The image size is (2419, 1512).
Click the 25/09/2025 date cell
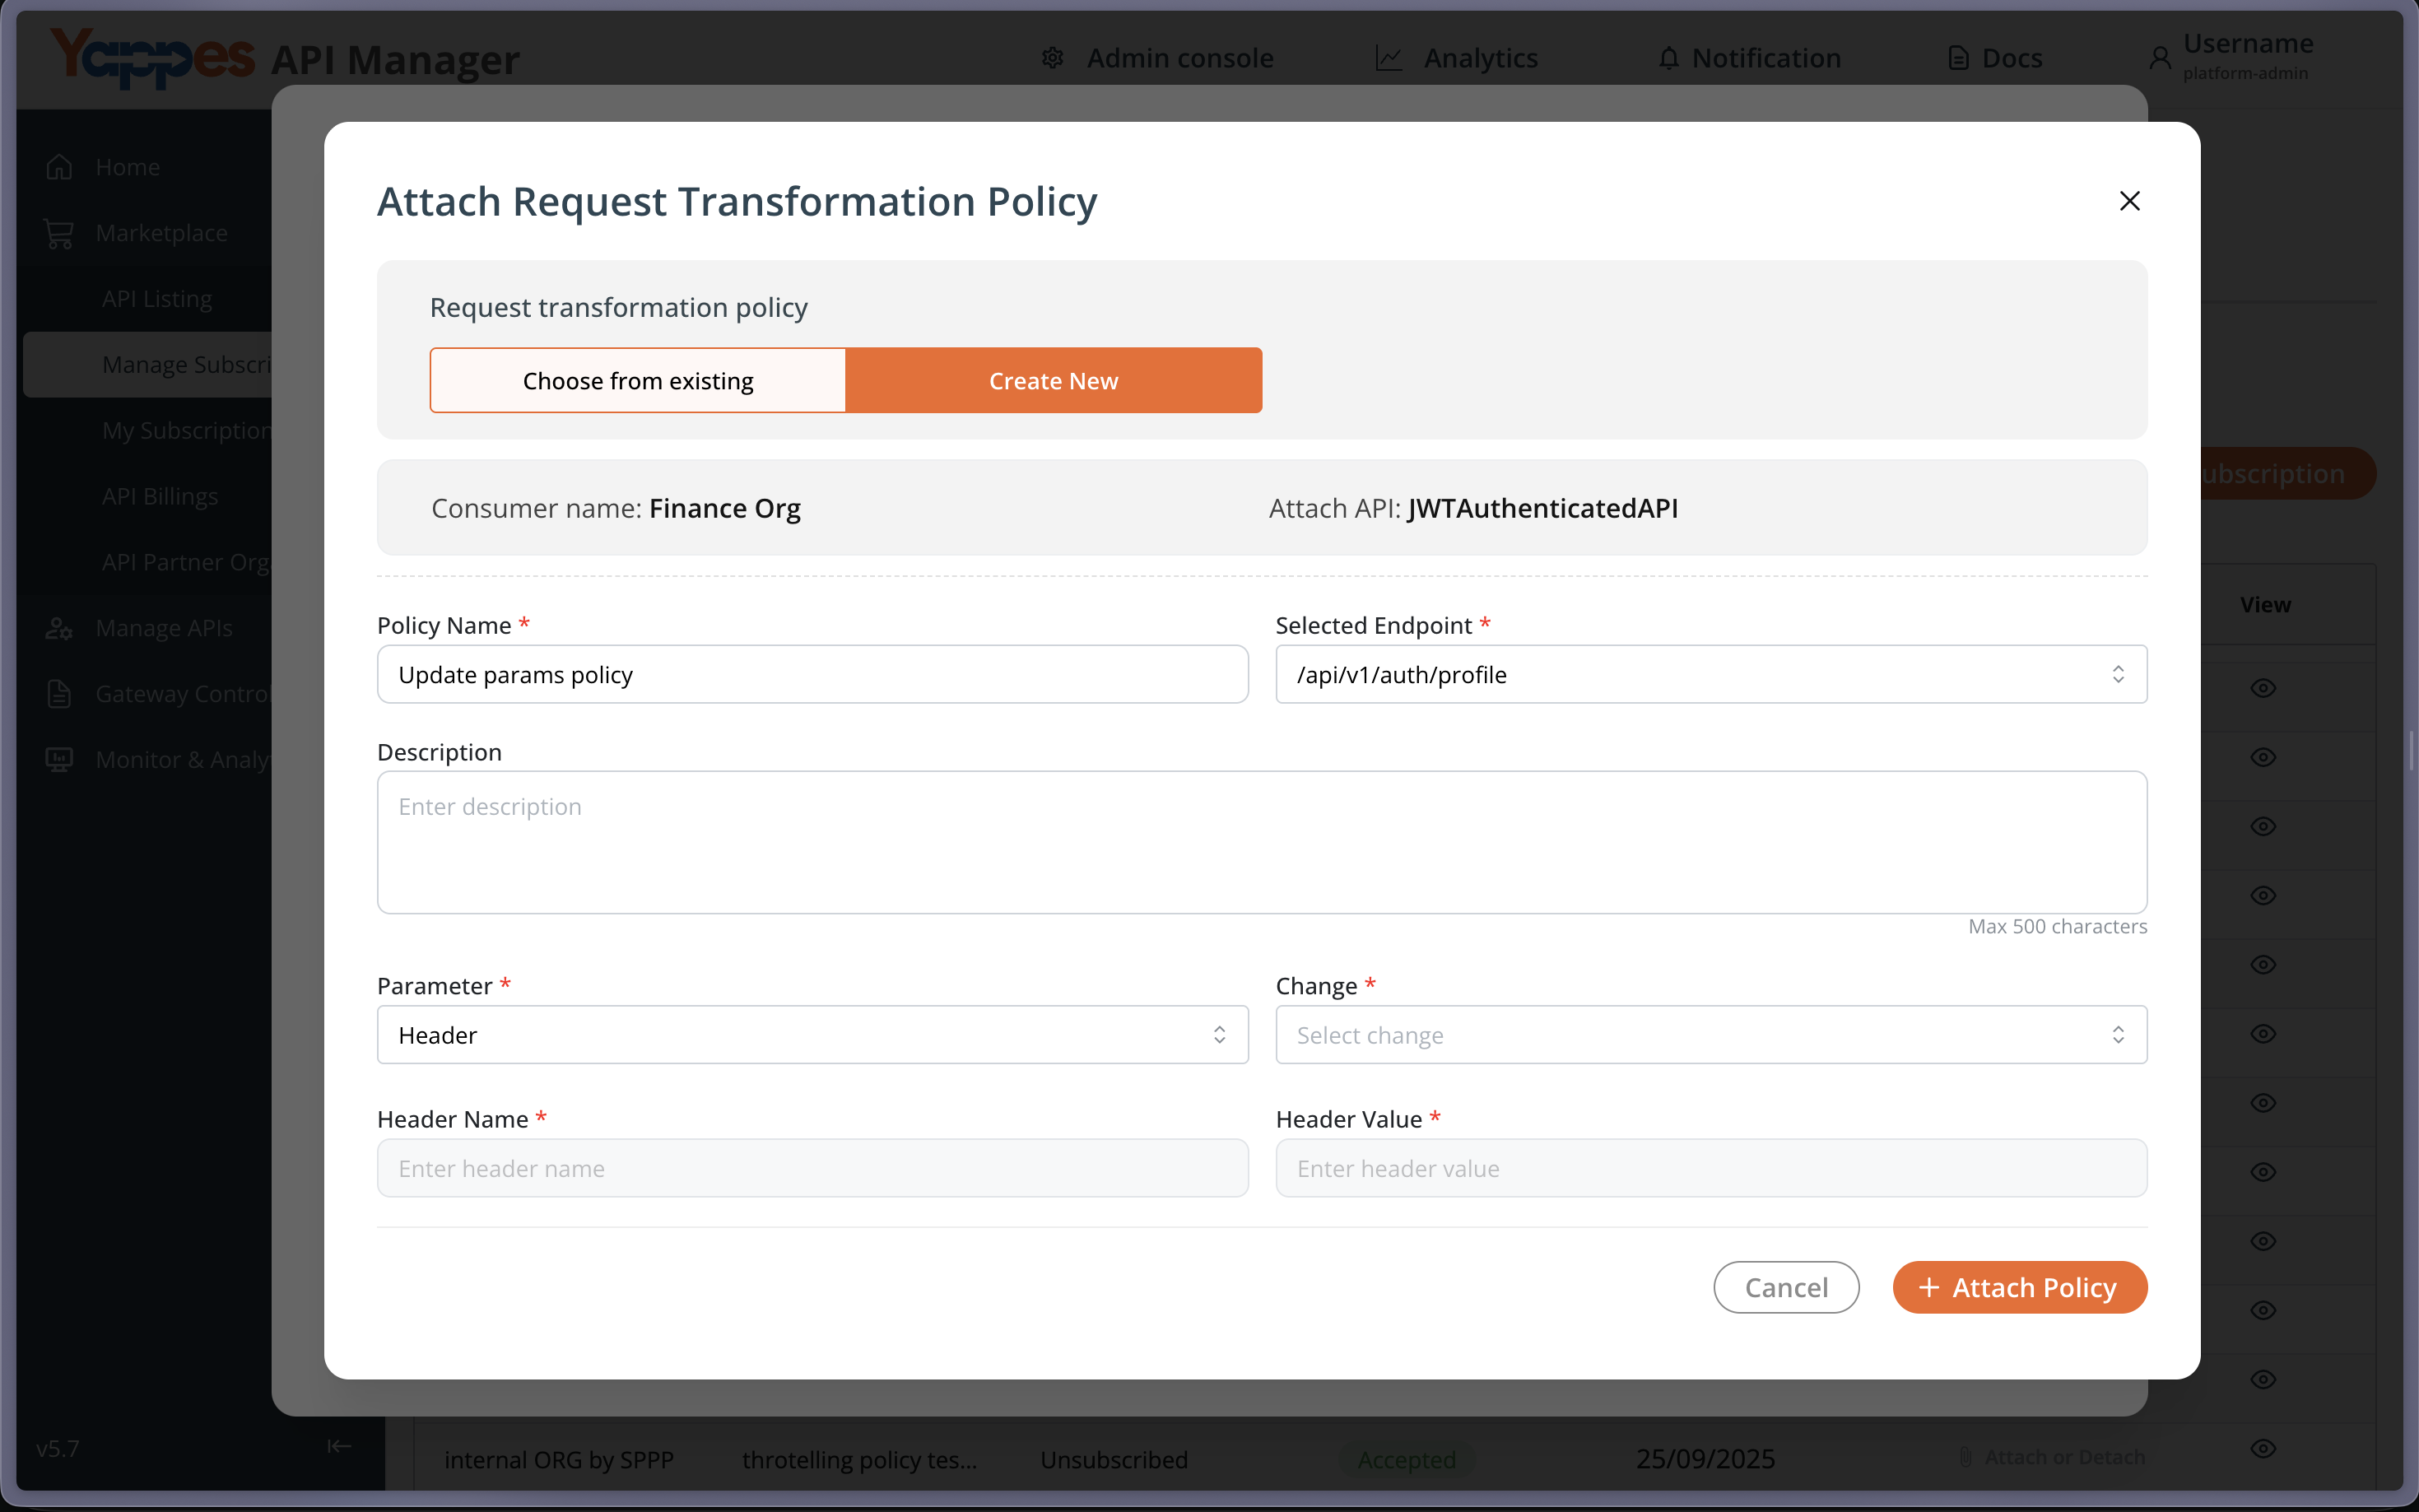[1705, 1459]
